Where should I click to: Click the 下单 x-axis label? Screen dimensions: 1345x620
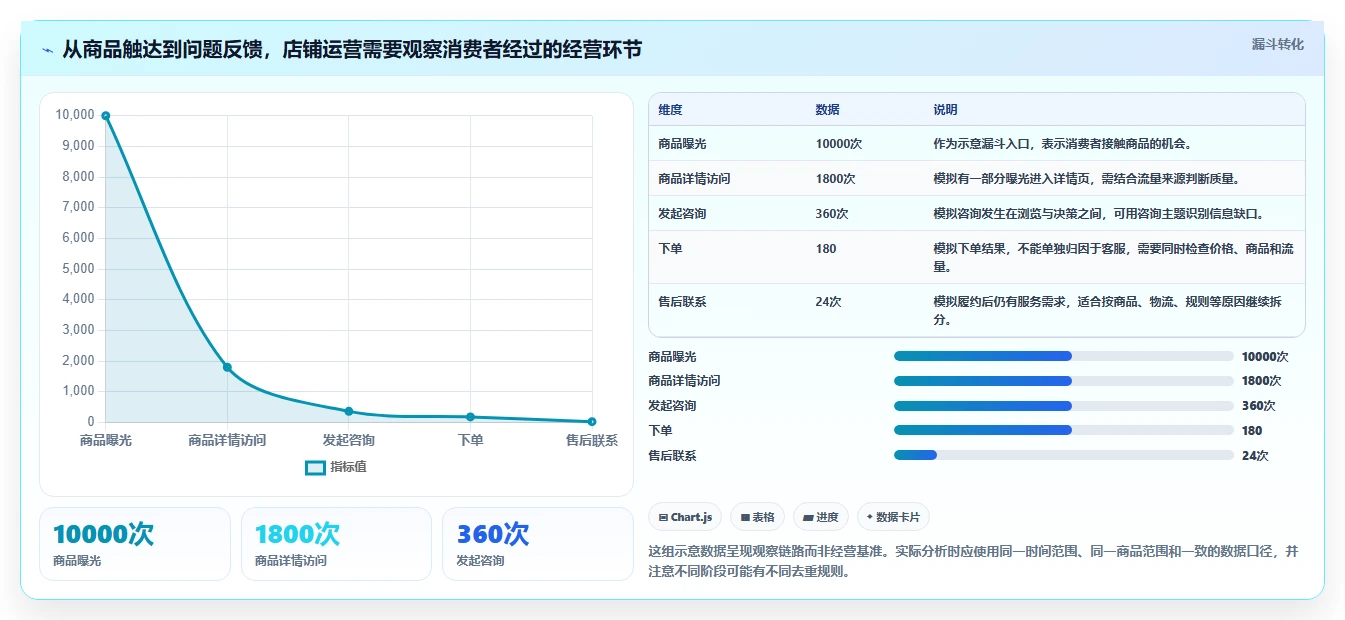pos(470,441)
